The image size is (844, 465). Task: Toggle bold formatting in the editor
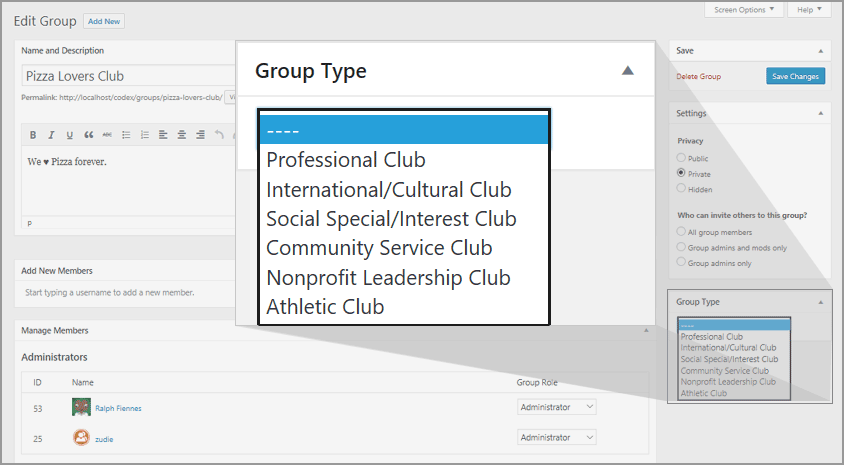point(33,135)
